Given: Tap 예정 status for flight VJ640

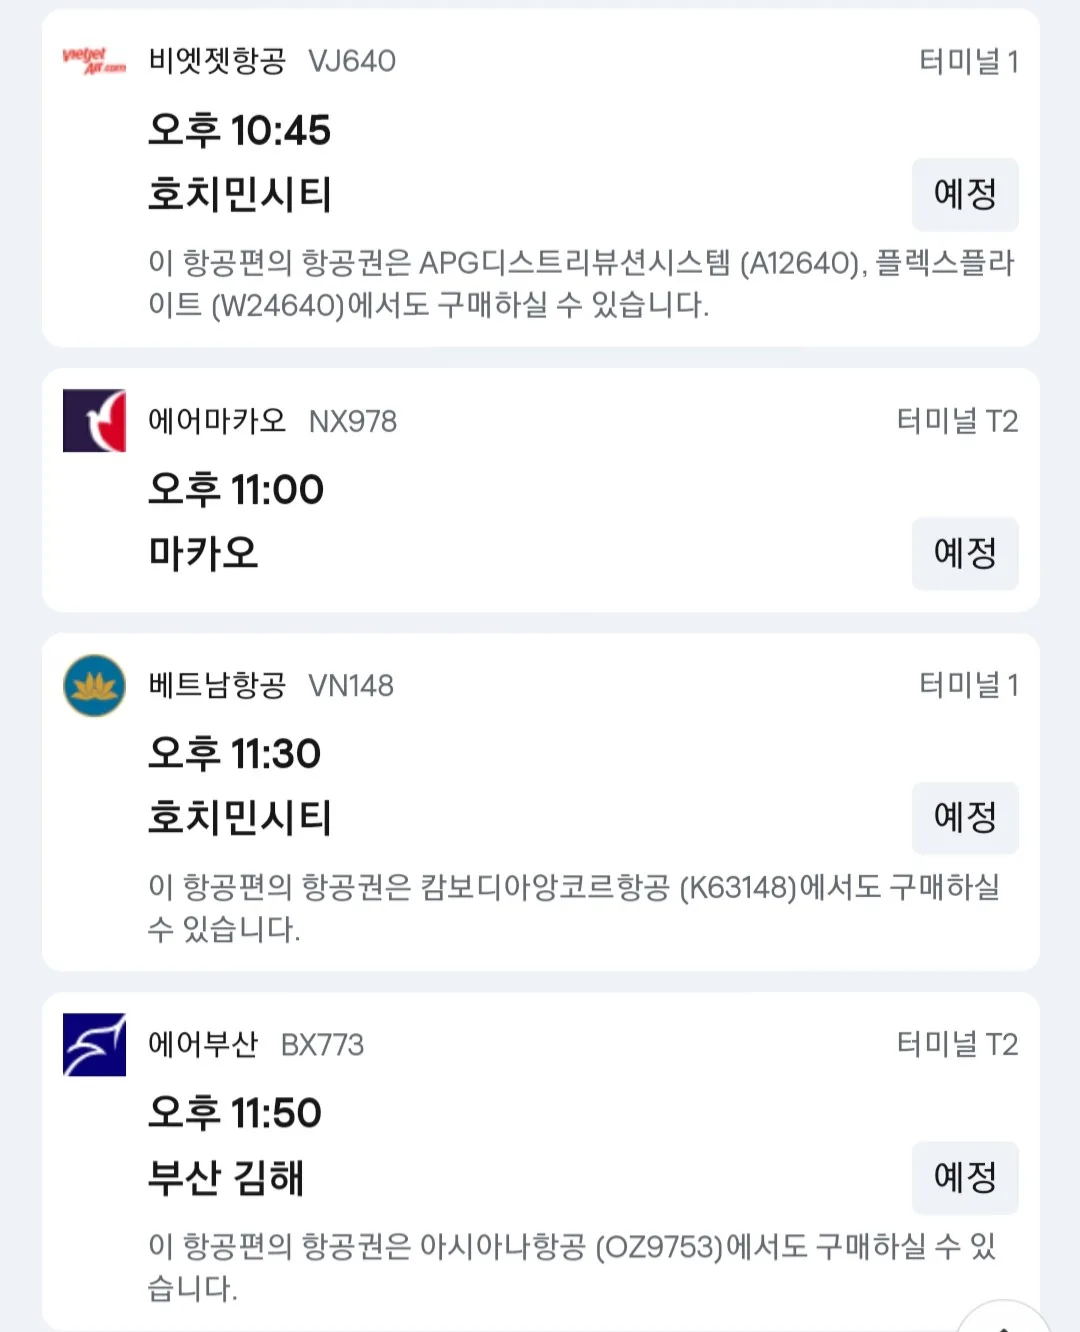Looking at the screenshot, I should tap(965, 194).
